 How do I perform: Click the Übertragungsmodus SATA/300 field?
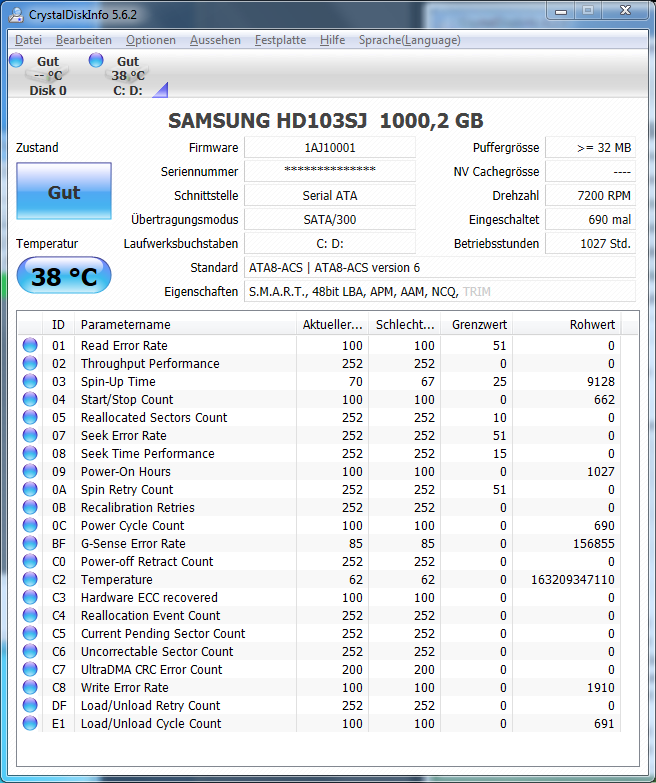point(330,219)
